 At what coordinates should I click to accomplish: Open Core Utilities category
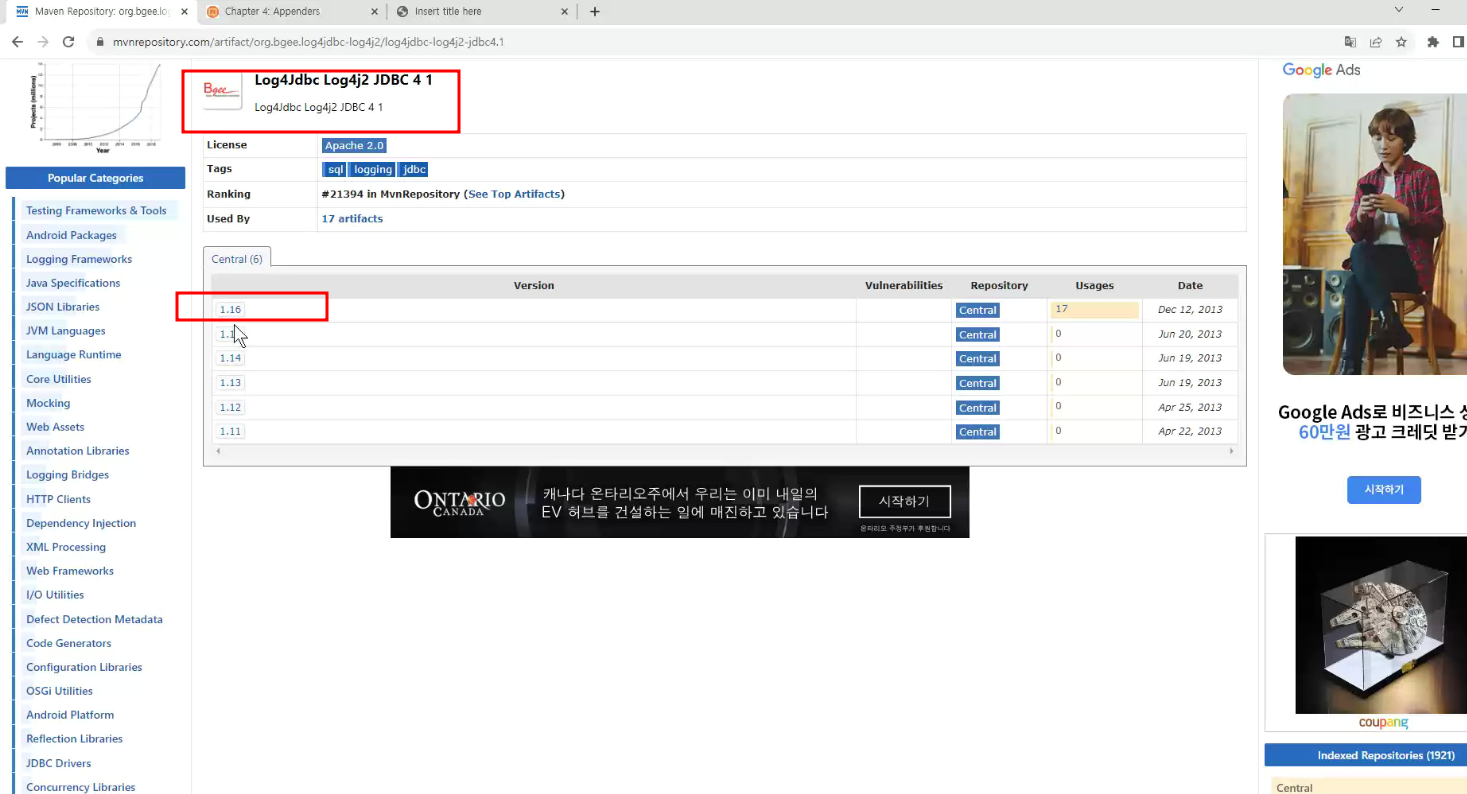pyautogui.click(x=58, y=379)
